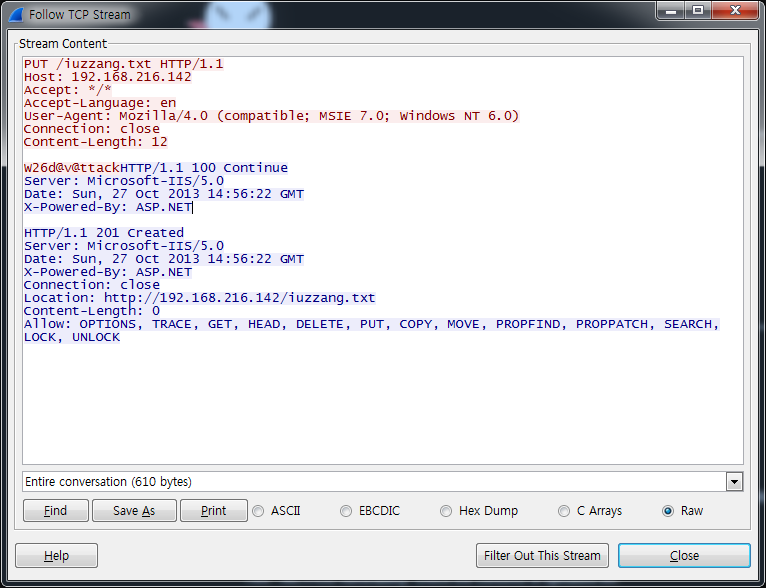The image size is (766, 588).
Task: Click the 'Host: 192.168.216.142' line
Action: pos(107,77)
